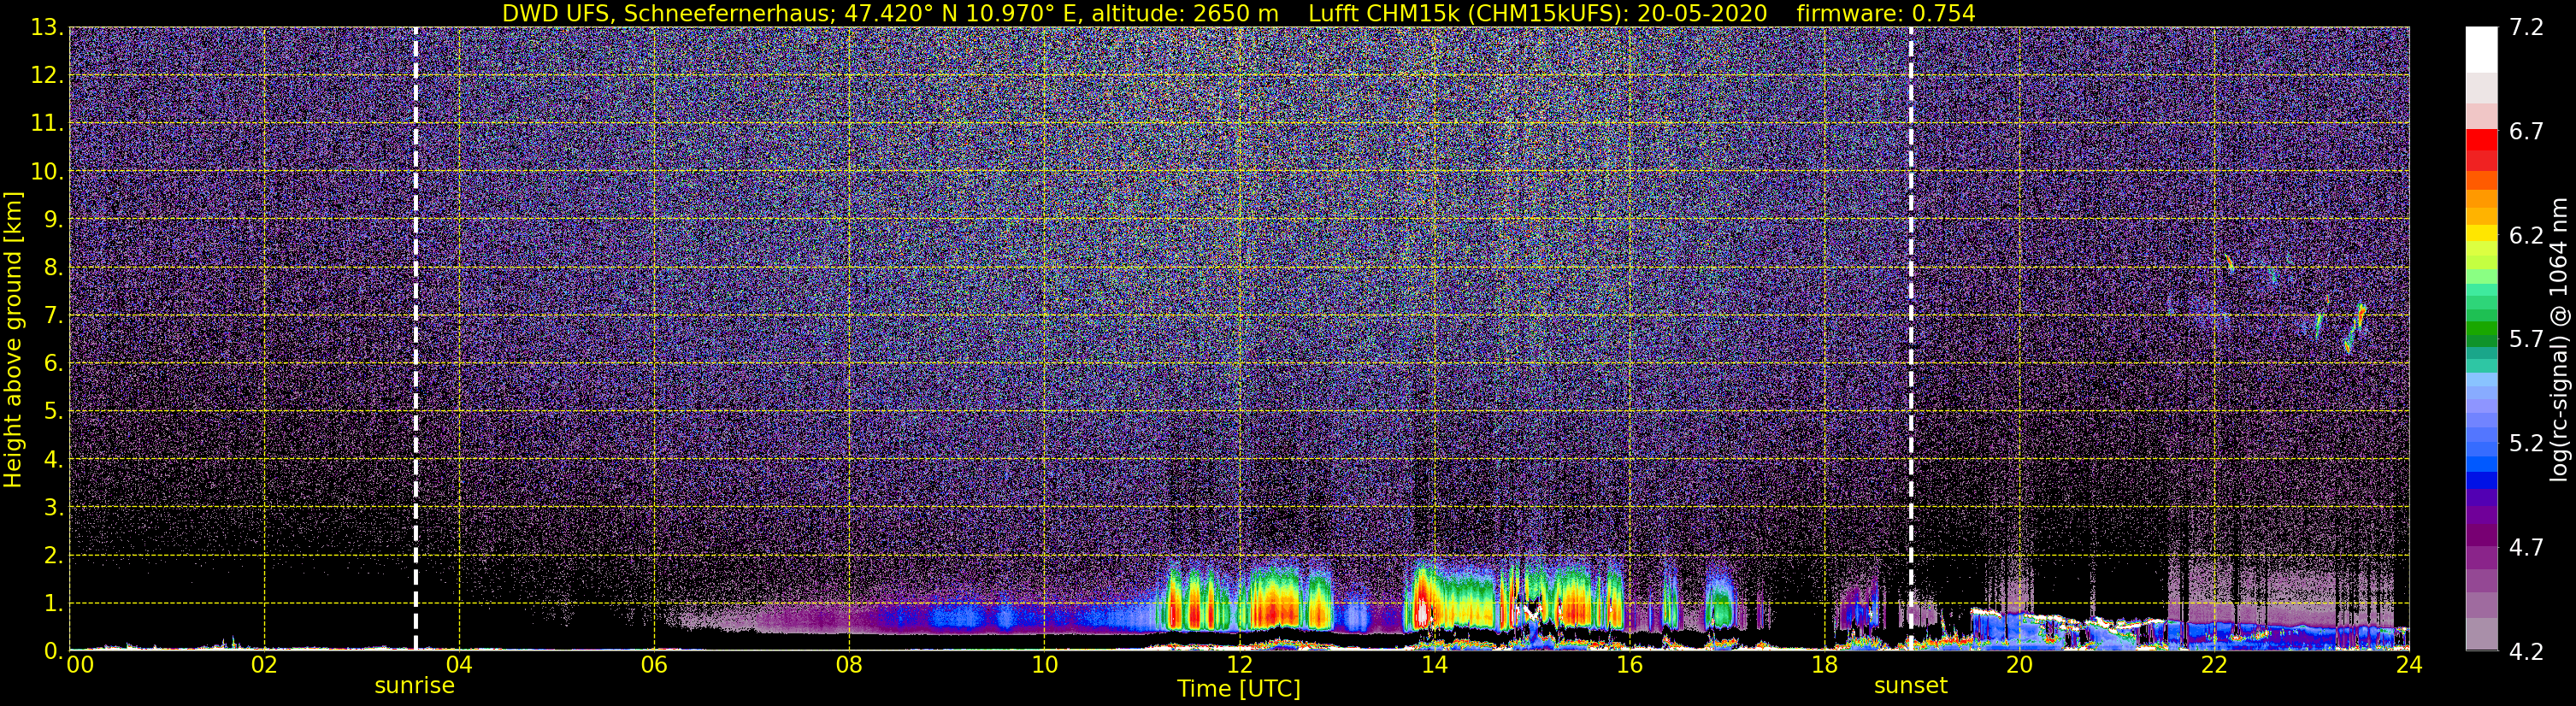This screenshot has height=706, width=2576.
Task: Click the 'Time [UTC]' axis title
Action: pos(1239,689)
